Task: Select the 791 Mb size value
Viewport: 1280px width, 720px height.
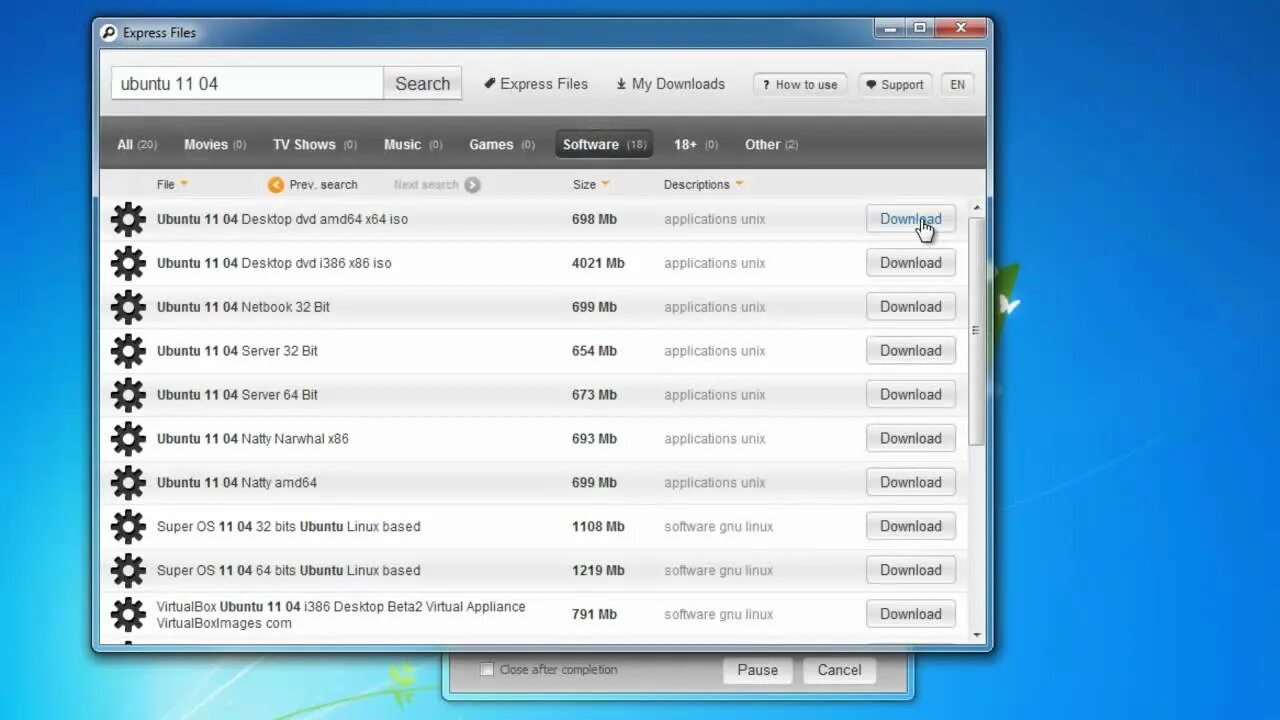Action: [x=594, y=615]
